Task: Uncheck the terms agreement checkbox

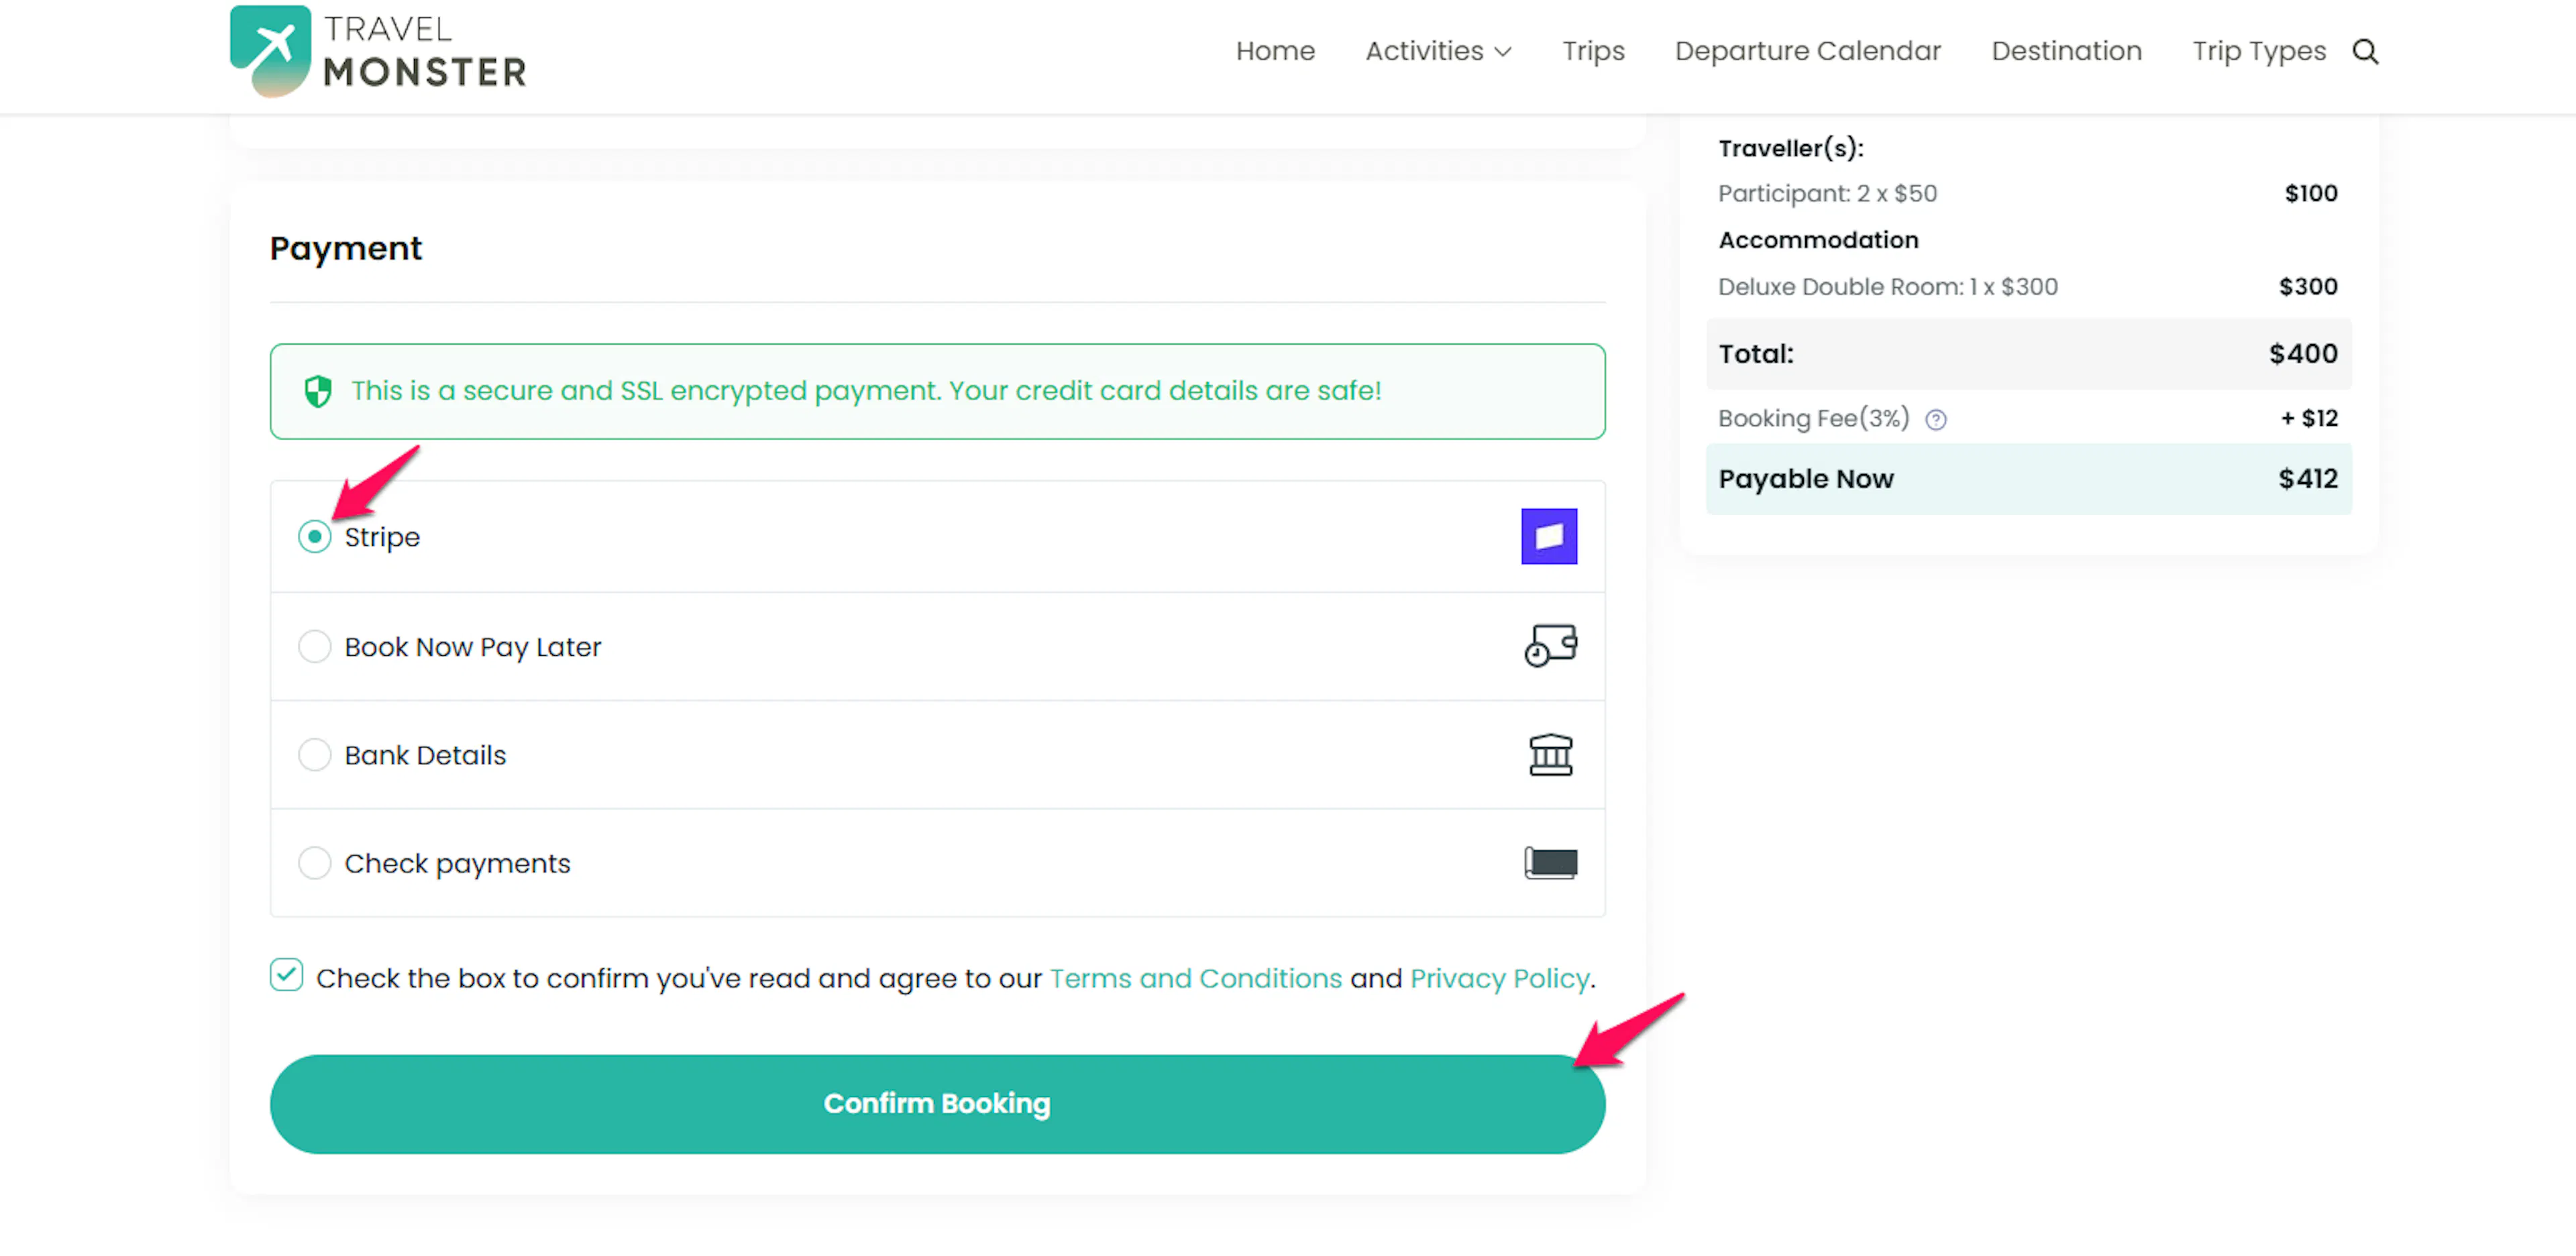Action: coord(287,975)
